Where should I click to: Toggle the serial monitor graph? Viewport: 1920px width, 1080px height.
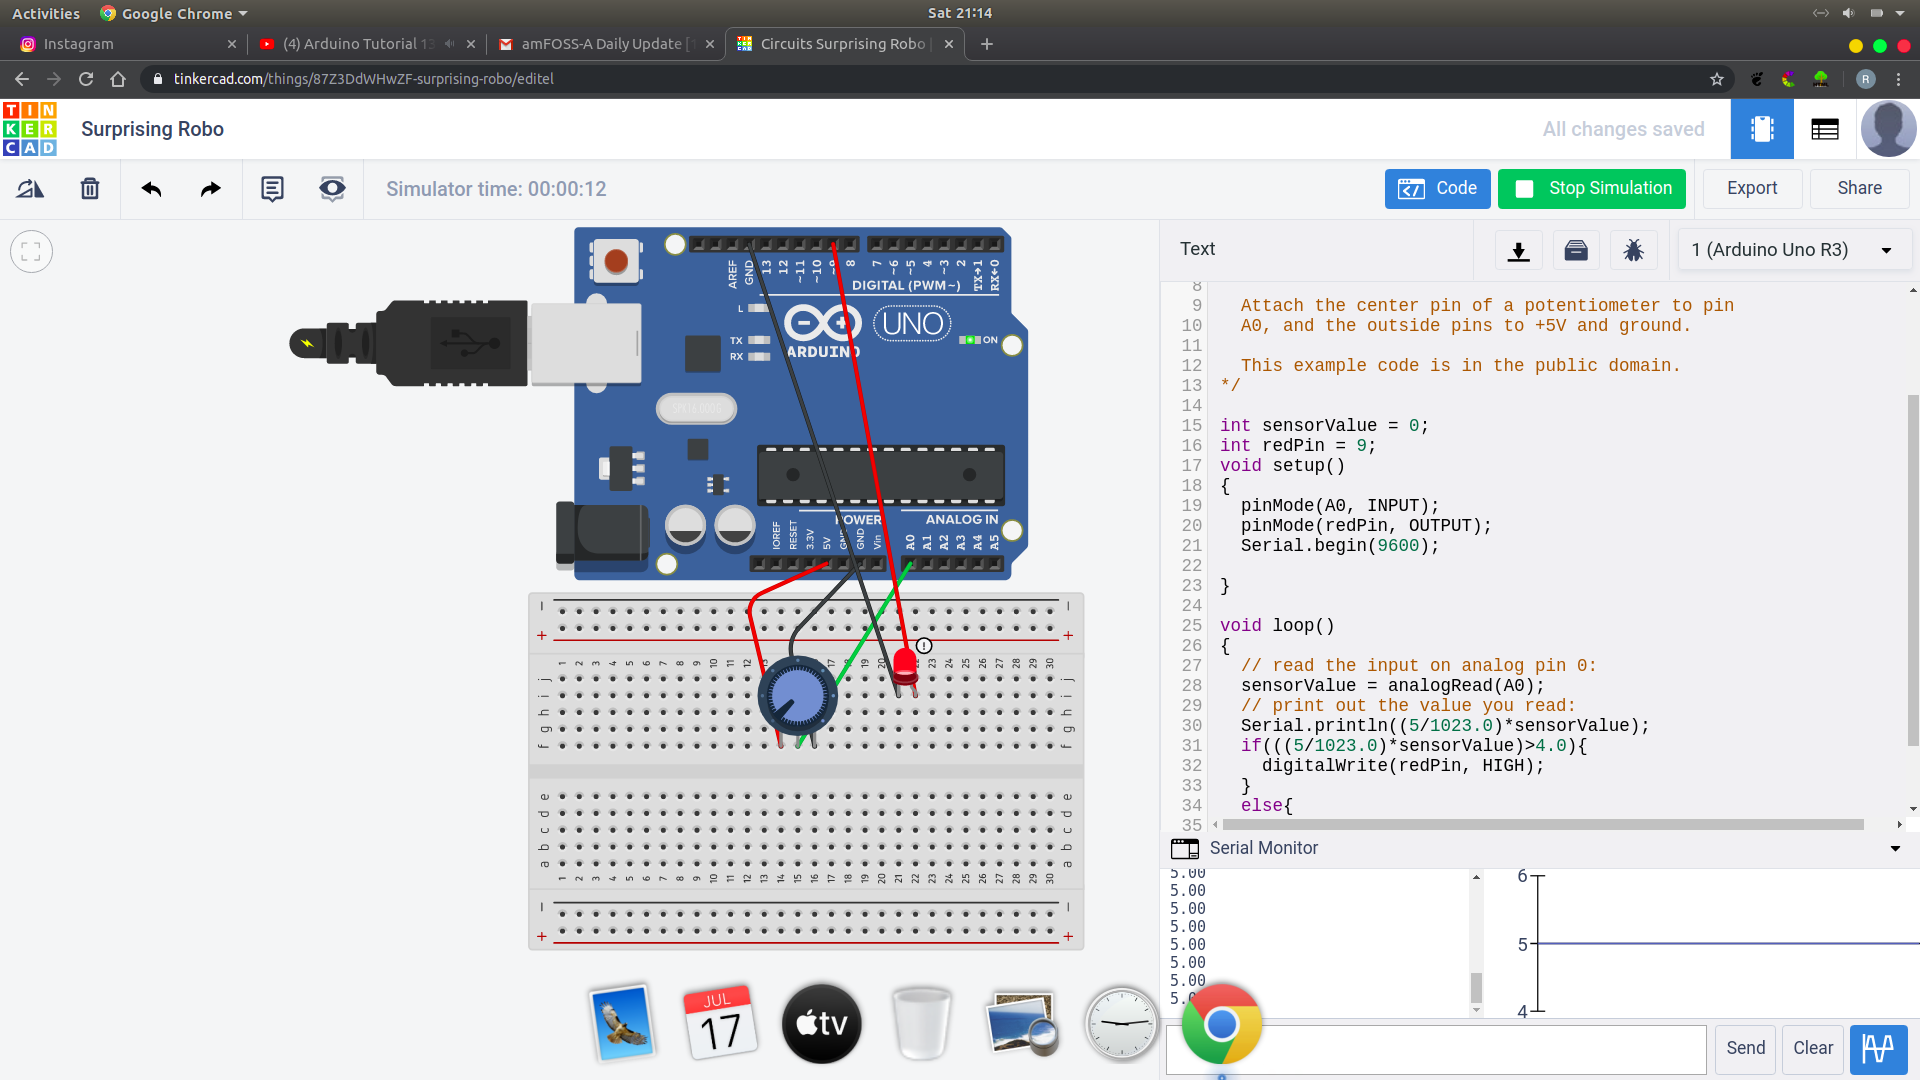tap(1878, 1049)
